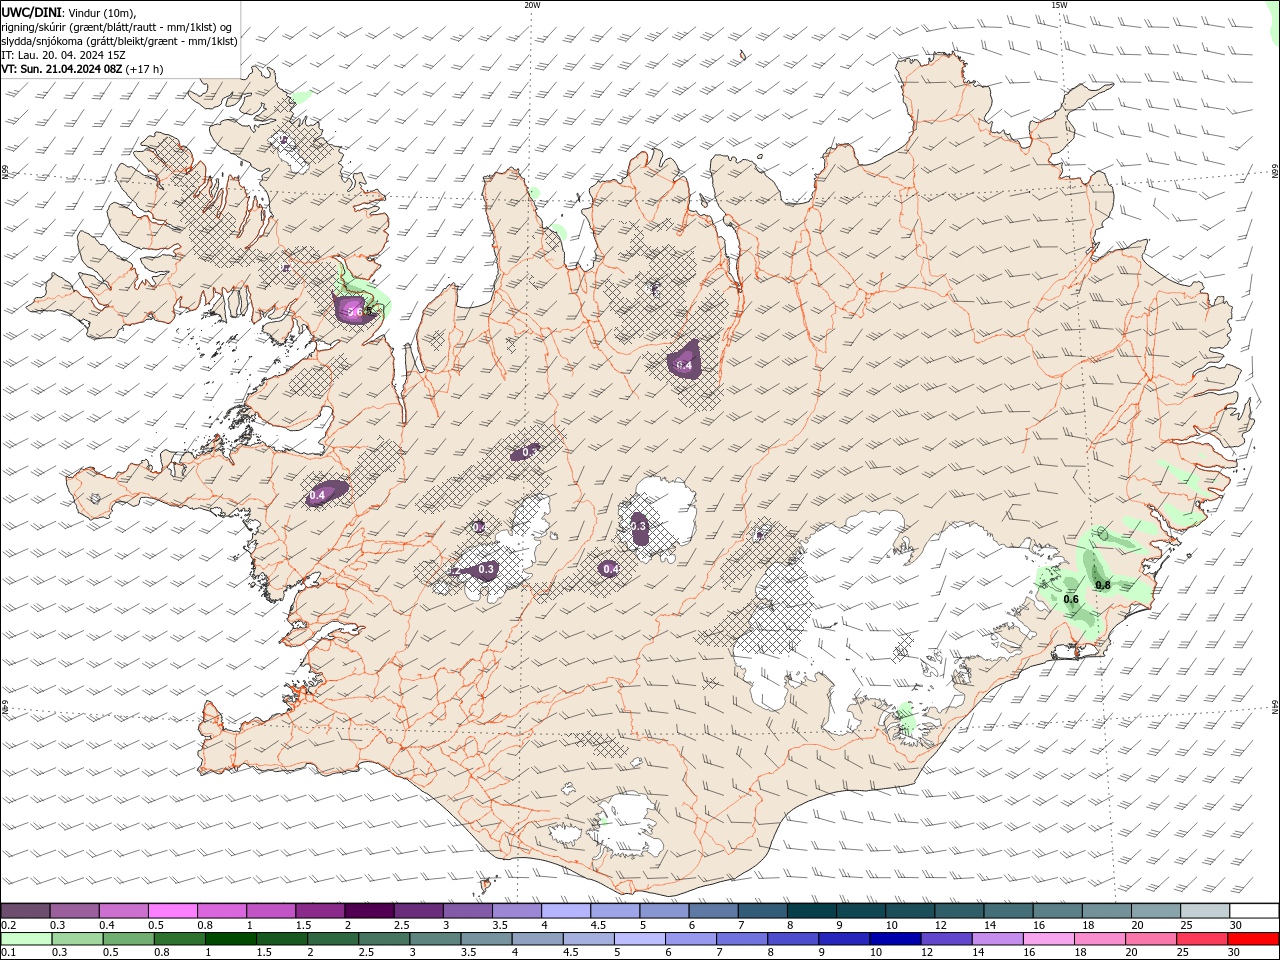This screenshot has width=1280, height=960.
Task: Click the purple 0.6 snowfall value label
Action: click(x=354, y=312)
